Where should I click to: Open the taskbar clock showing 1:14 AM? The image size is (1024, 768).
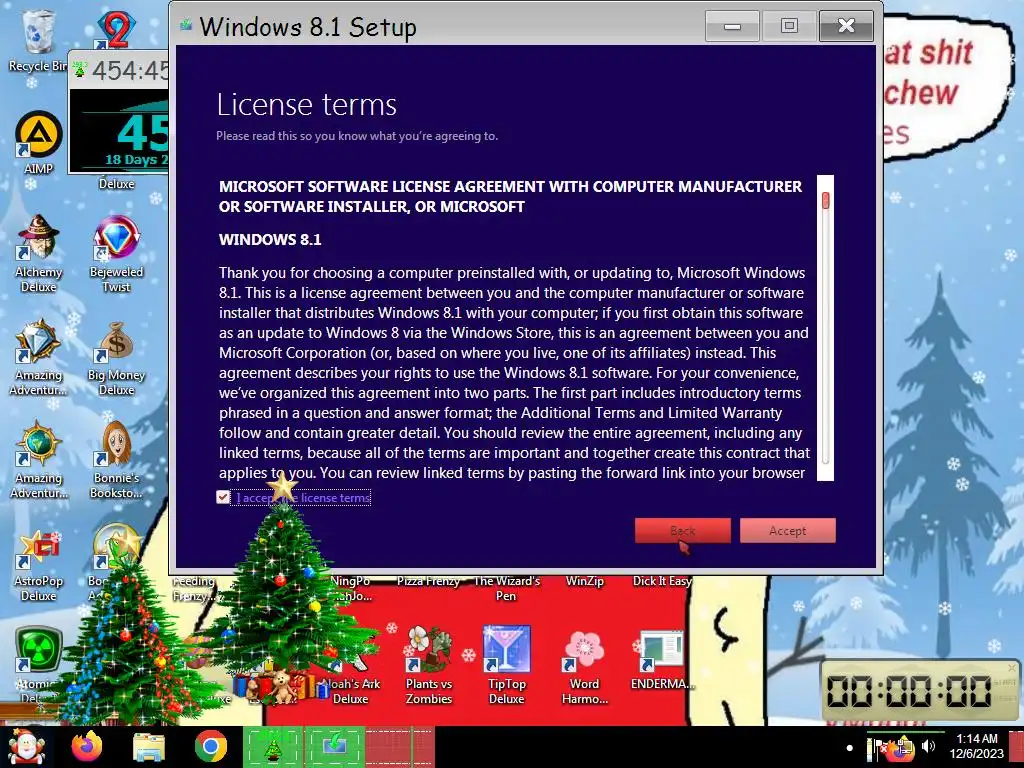point(976,746)
